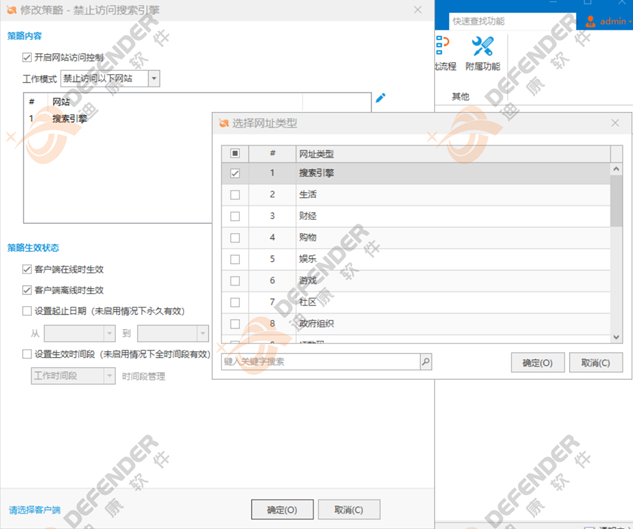This screenshot has height=529, width=633.
Task: Open the 工作时间段 dropdown
Action: click(109, 376)
